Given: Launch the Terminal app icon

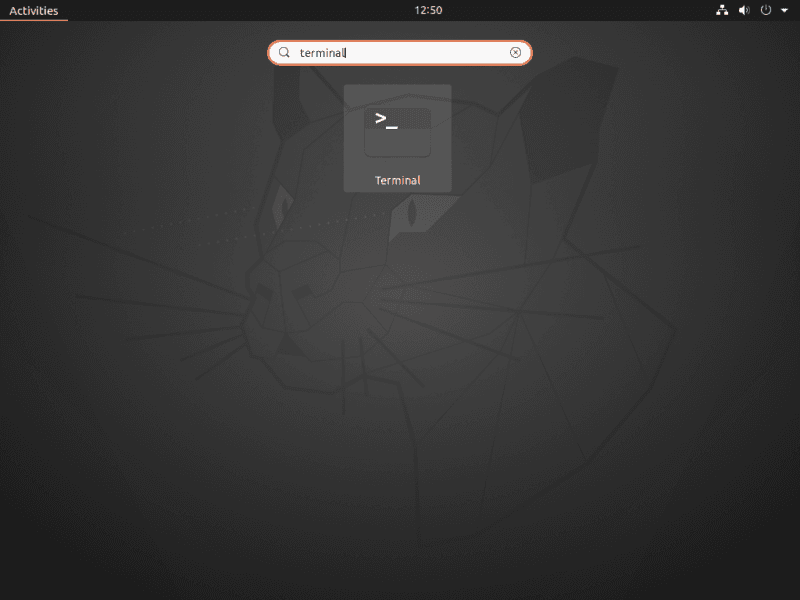Looking at the screenshot, I should tap(397, 132).
